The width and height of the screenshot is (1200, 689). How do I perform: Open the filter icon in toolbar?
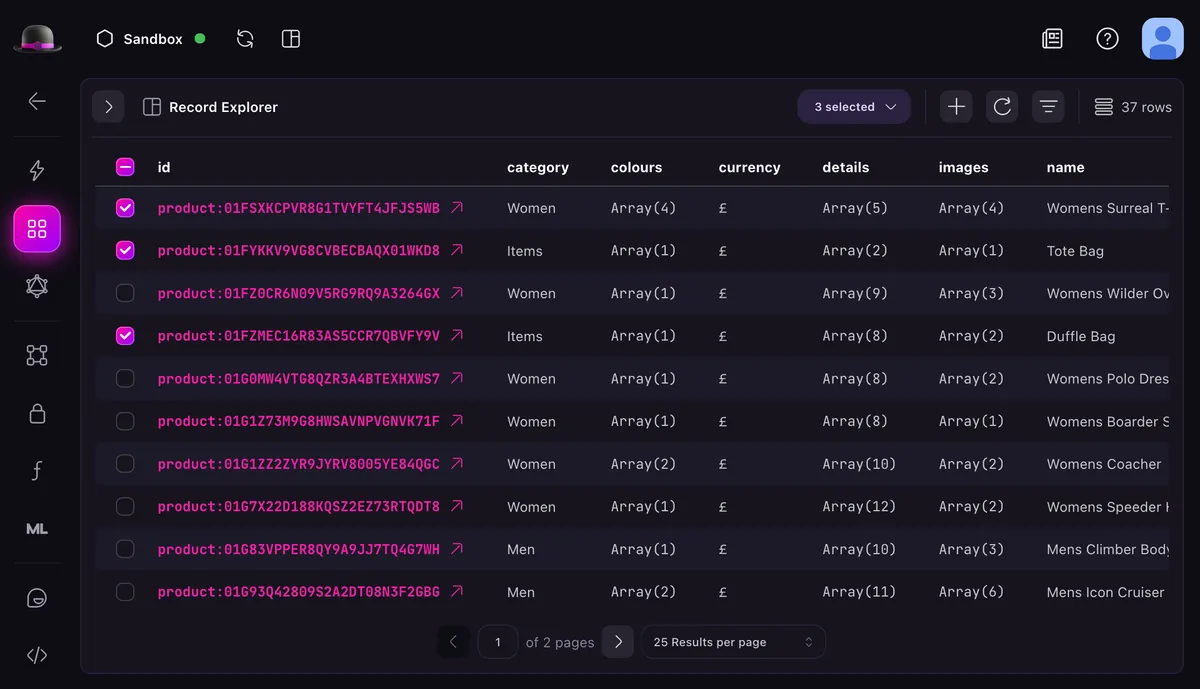(1048, 107)
